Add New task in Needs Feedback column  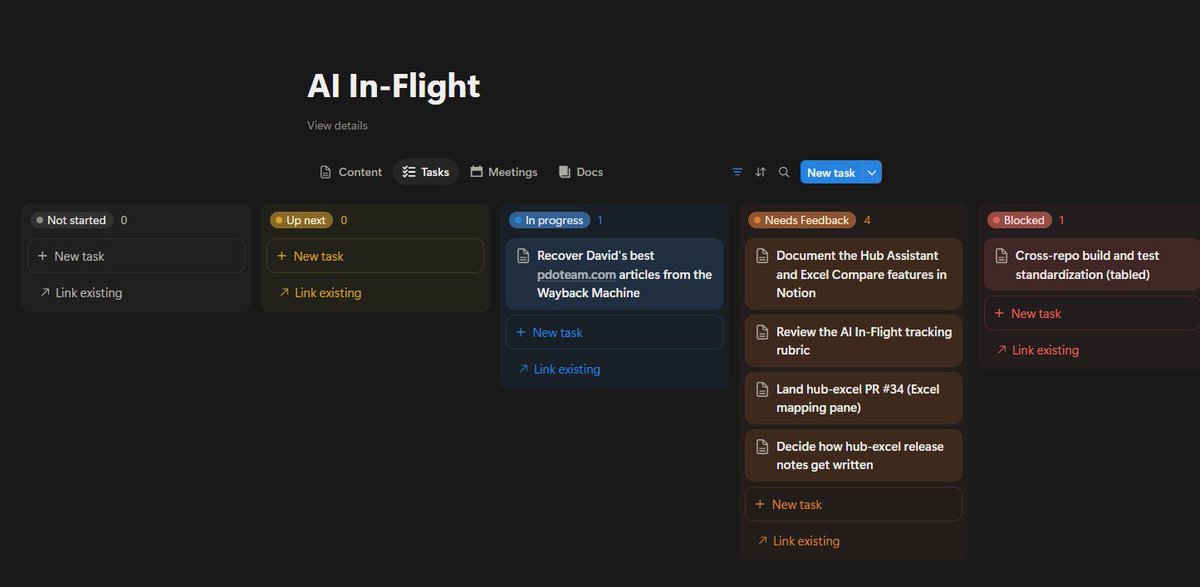853,504
